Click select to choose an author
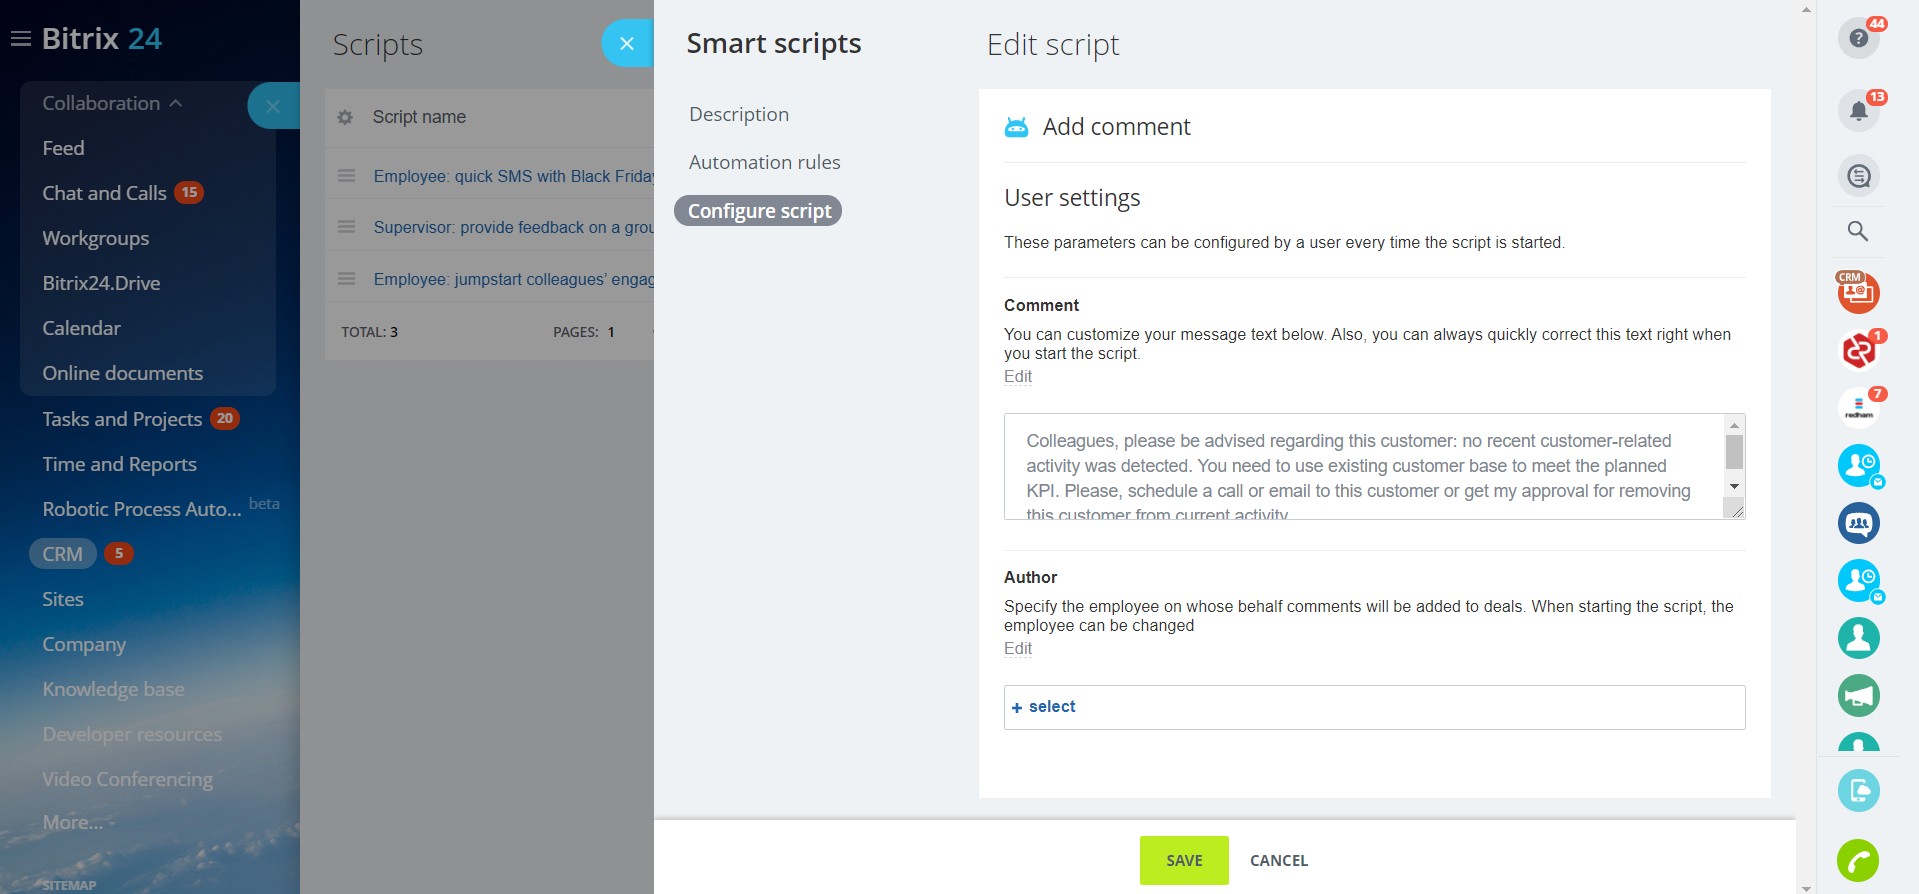The height and width of the screenshot is (894, 1919). click(x=1044, y=707)
